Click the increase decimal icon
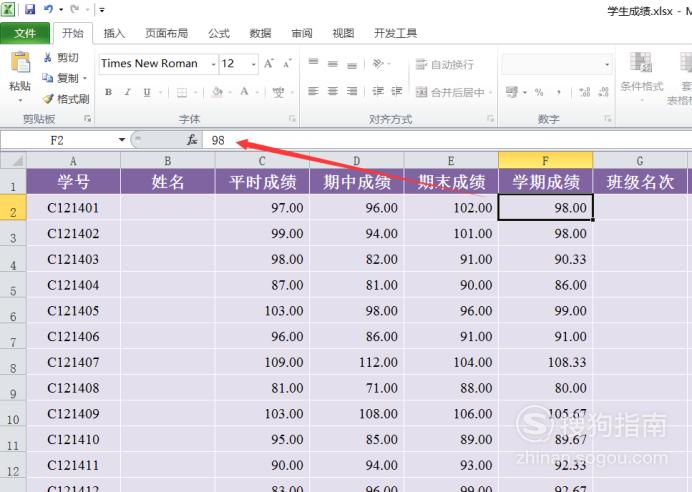Image resolution: width=692 pixels, height=492 pixels. (584, 92)
